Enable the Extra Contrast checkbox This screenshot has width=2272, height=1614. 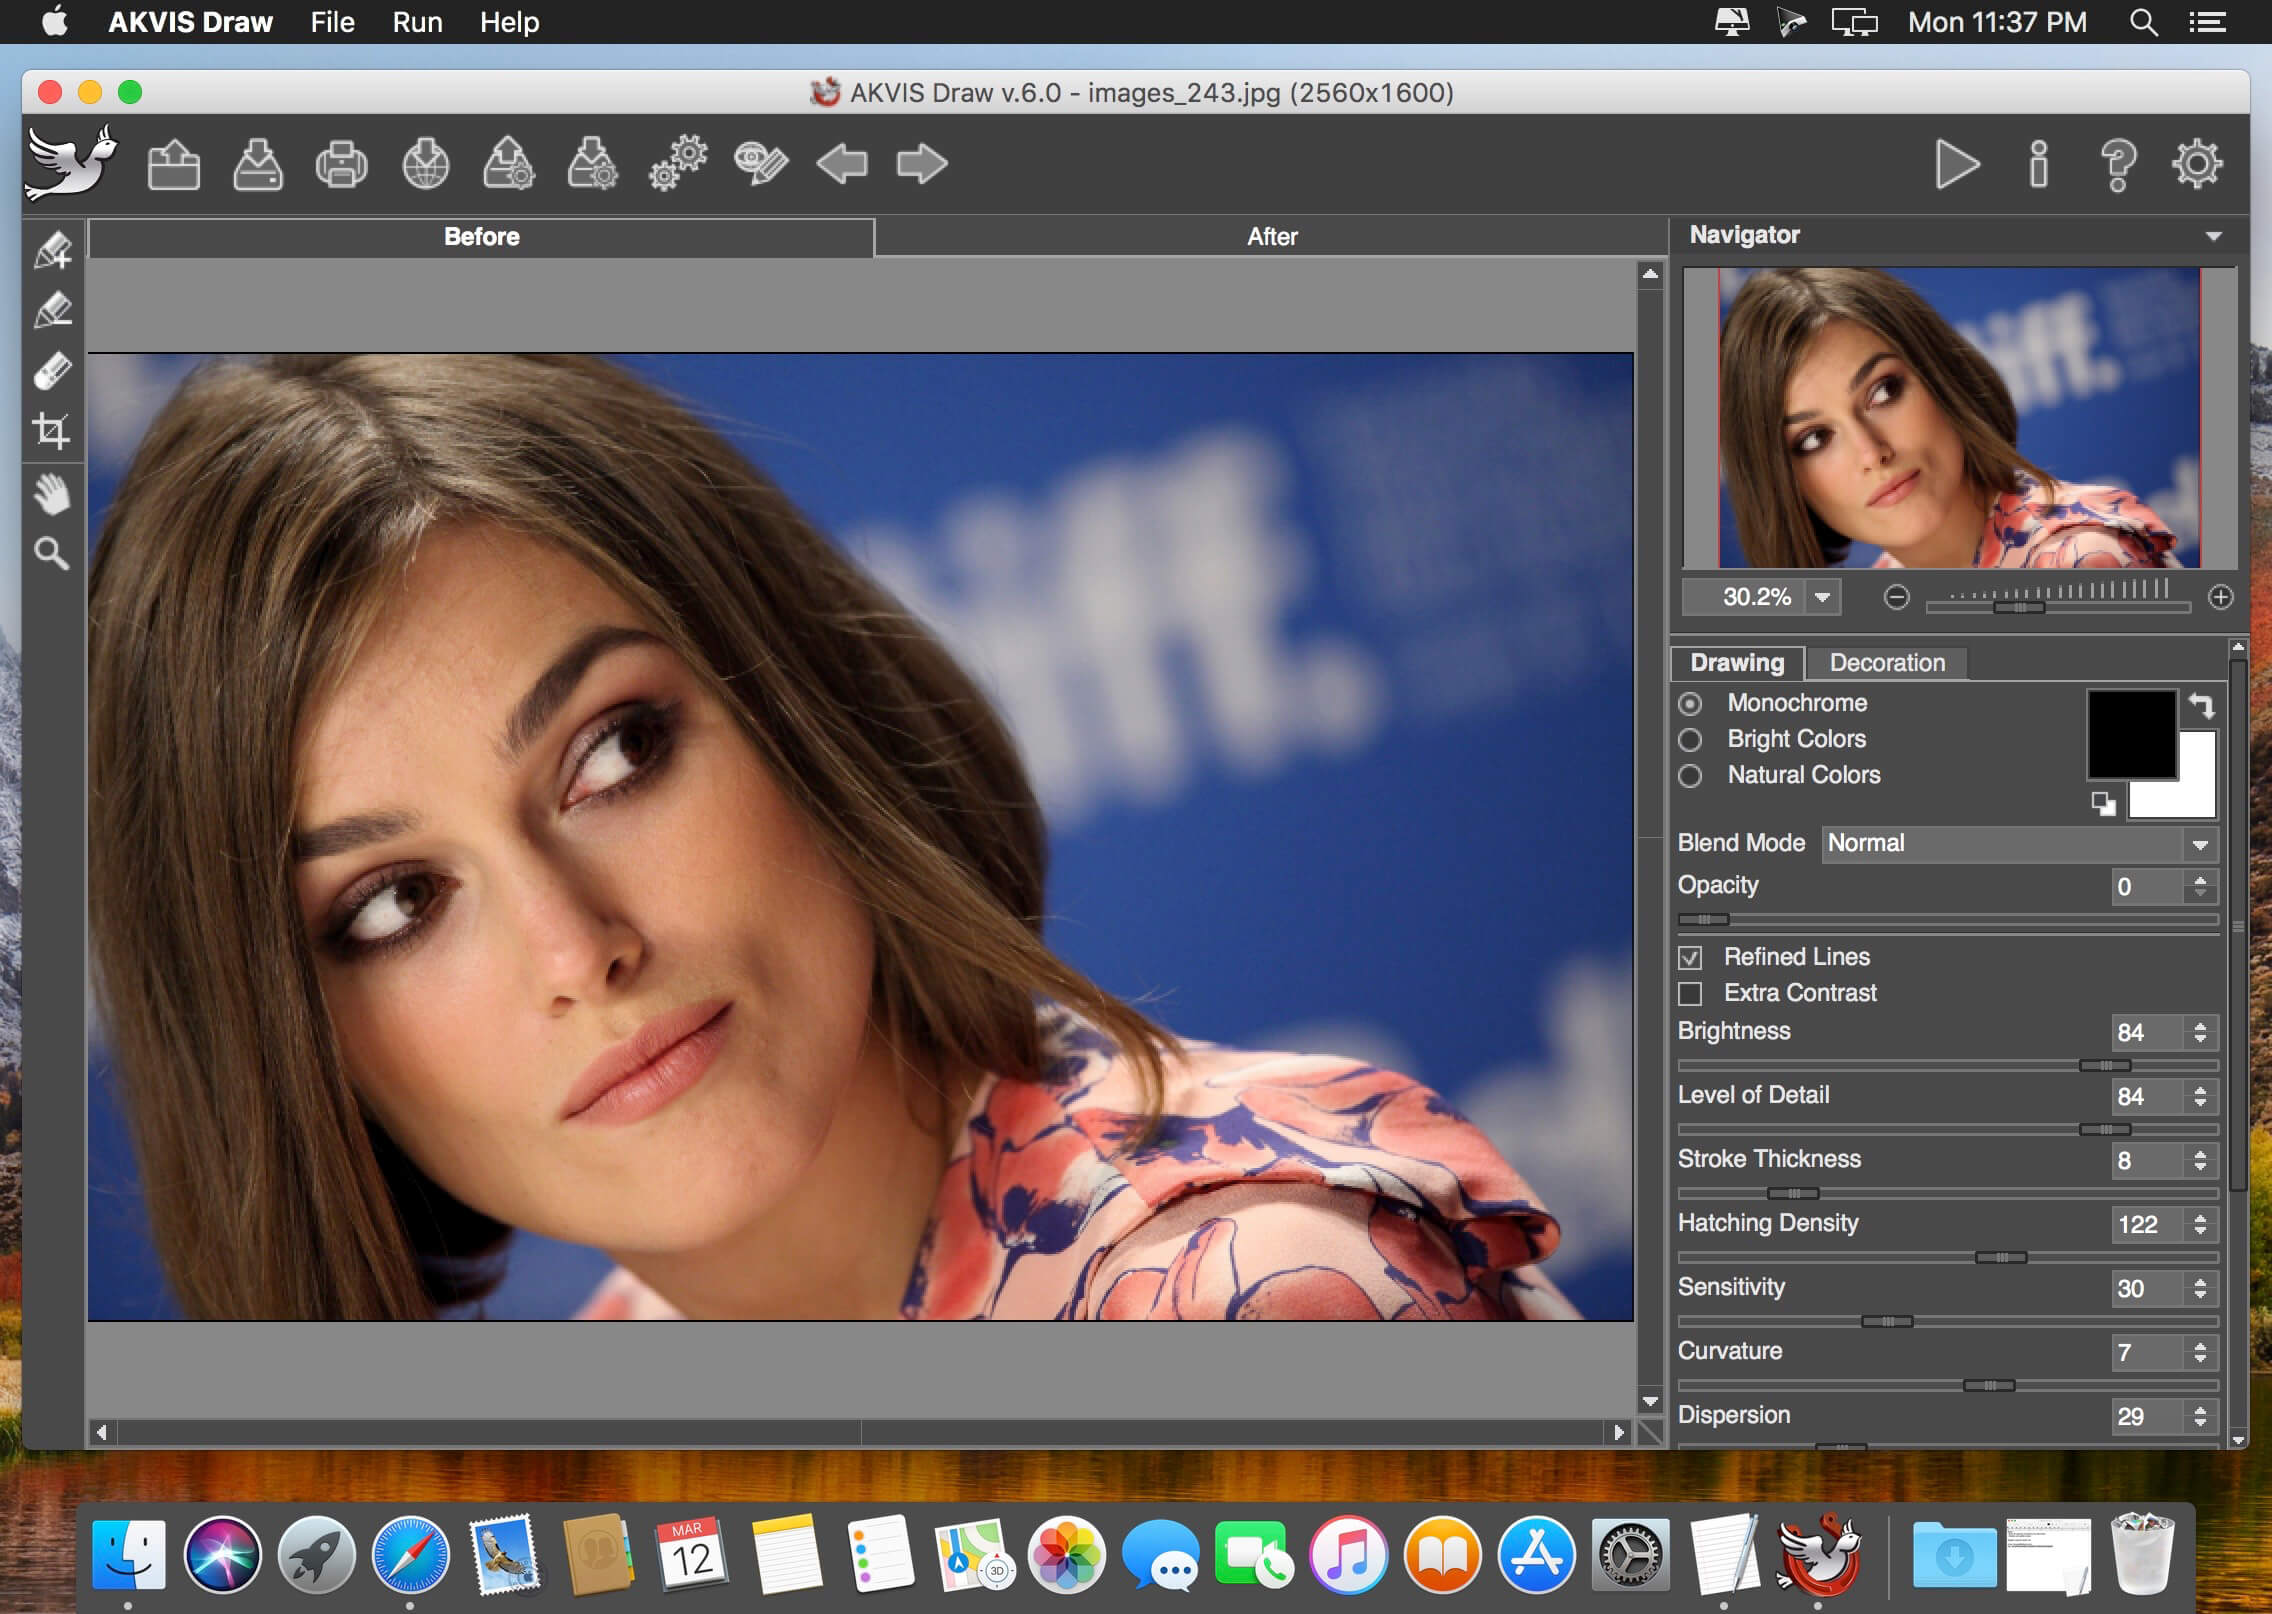click(1690, 992)
